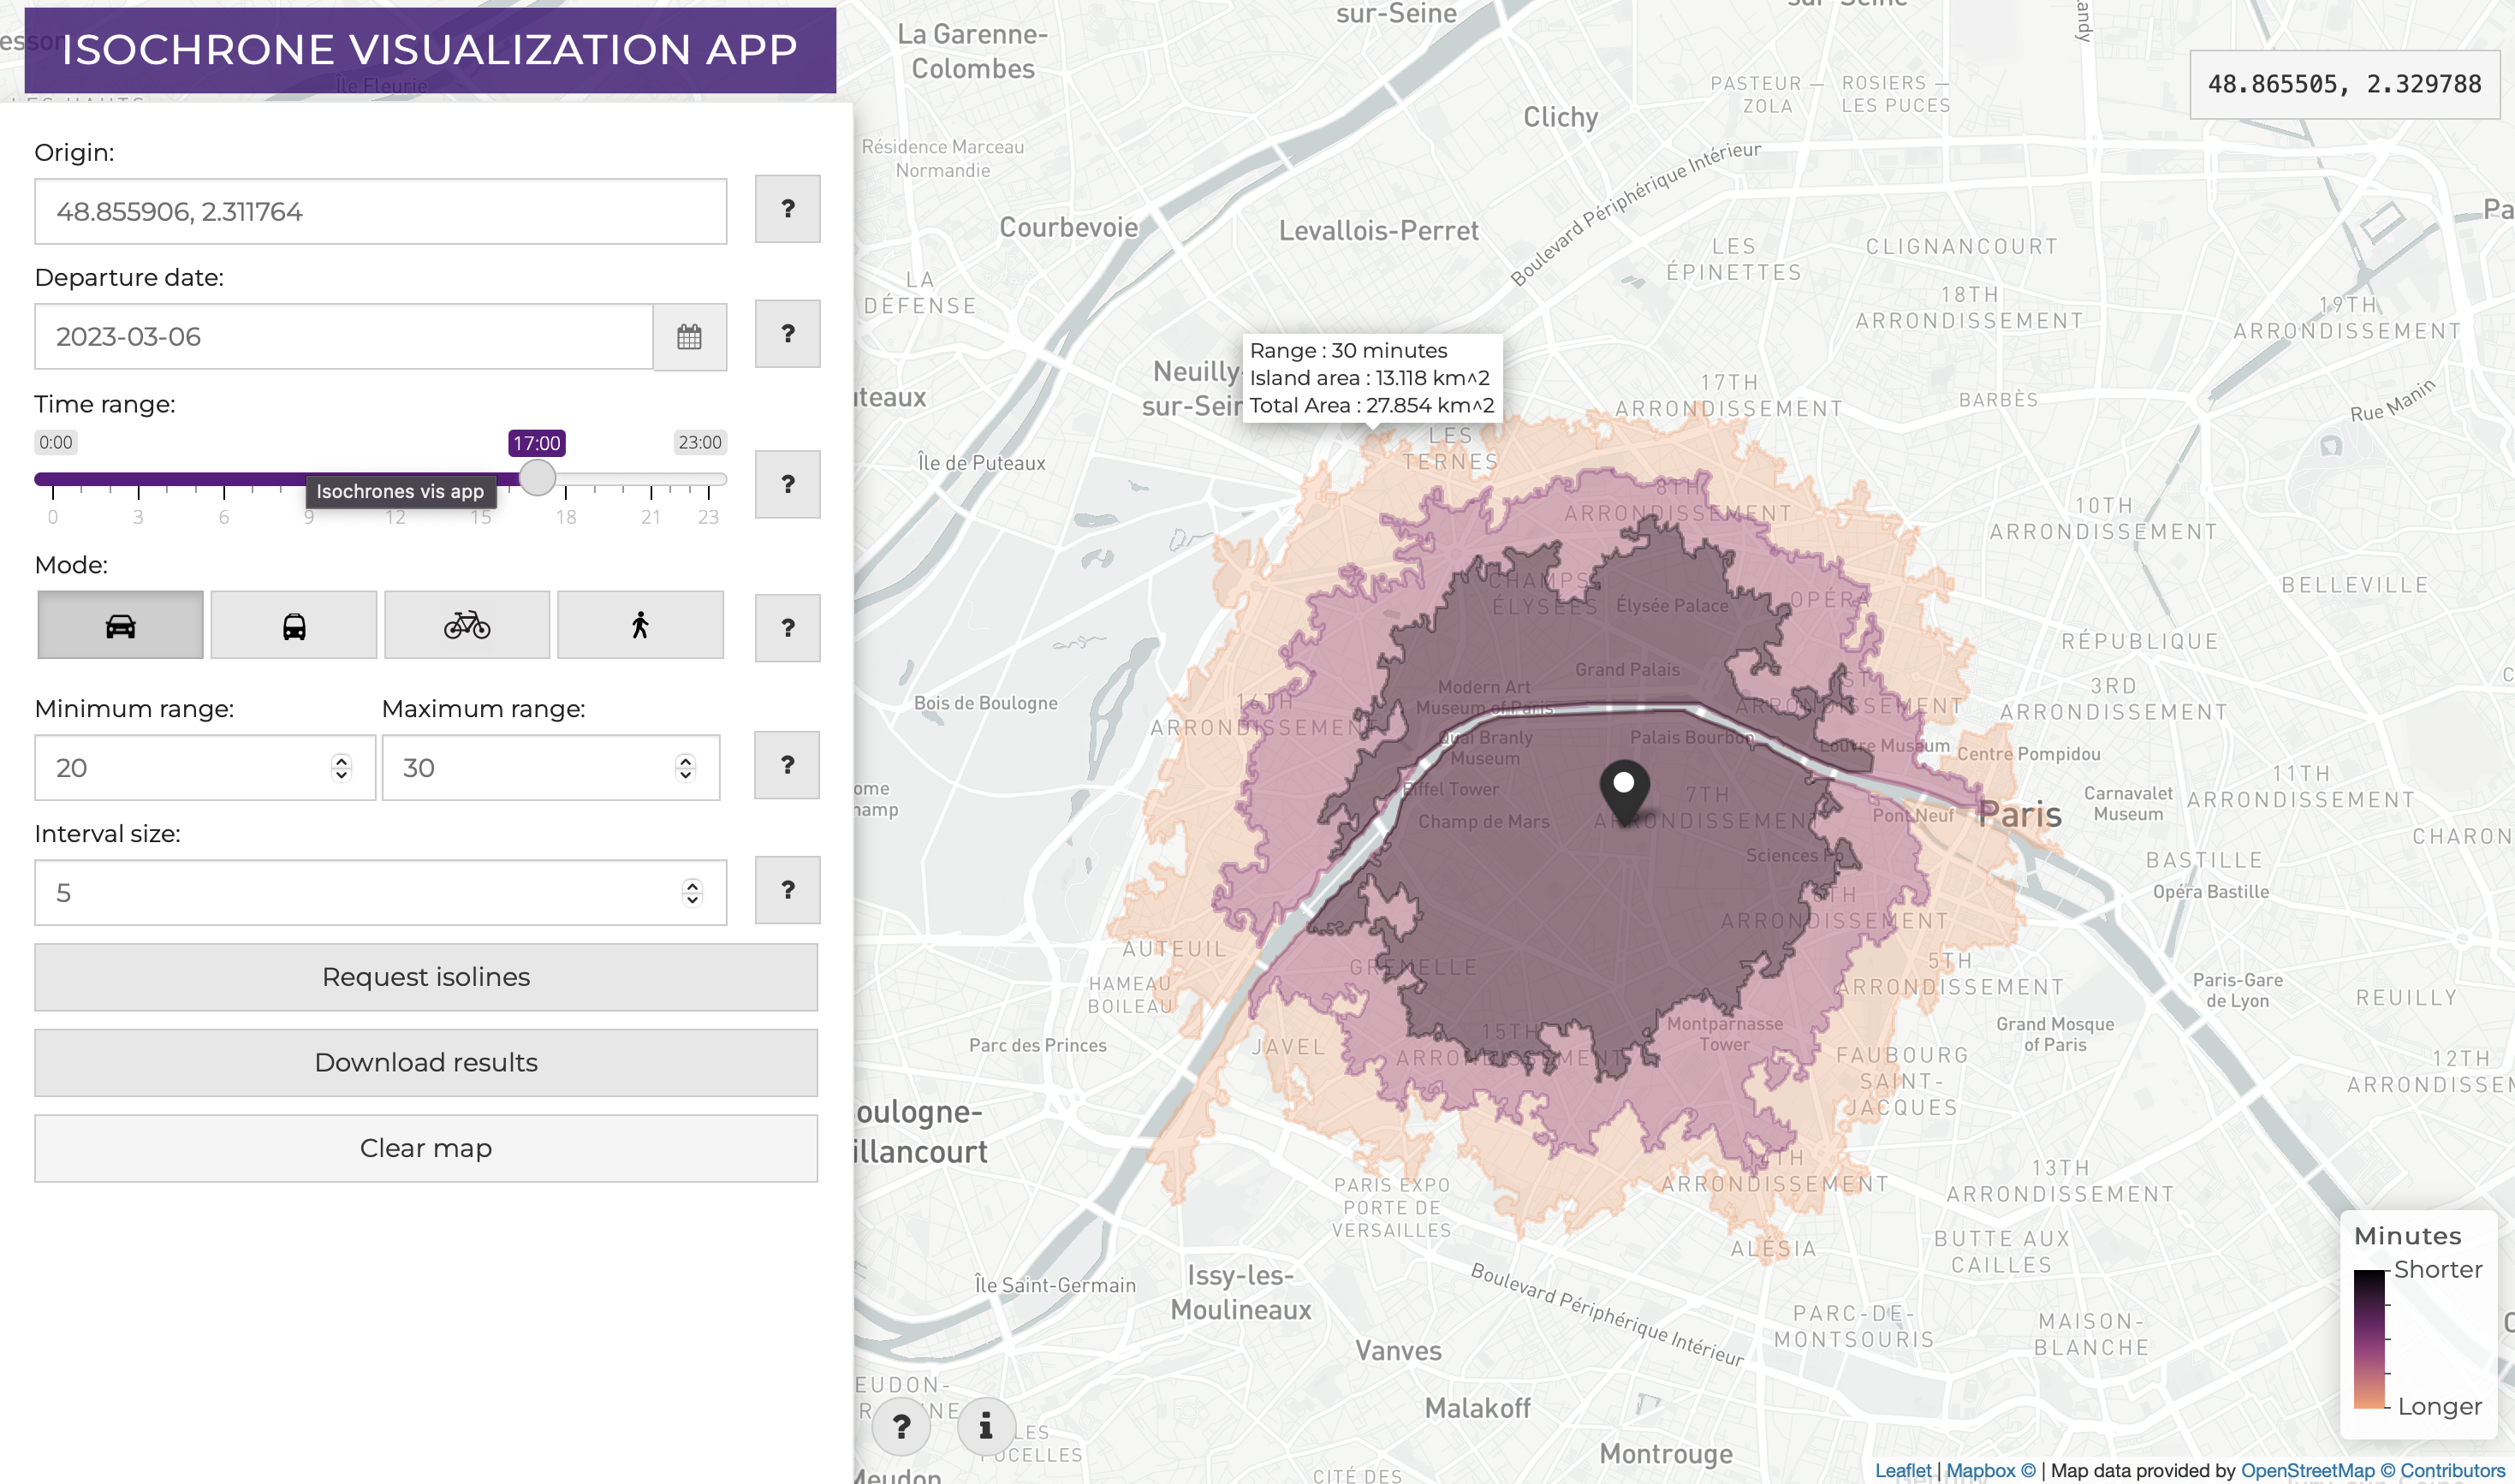Open help for the Origin field
Image resolution: width=2515 pixels, height=1484 pixels.
(x=788, y=209)
